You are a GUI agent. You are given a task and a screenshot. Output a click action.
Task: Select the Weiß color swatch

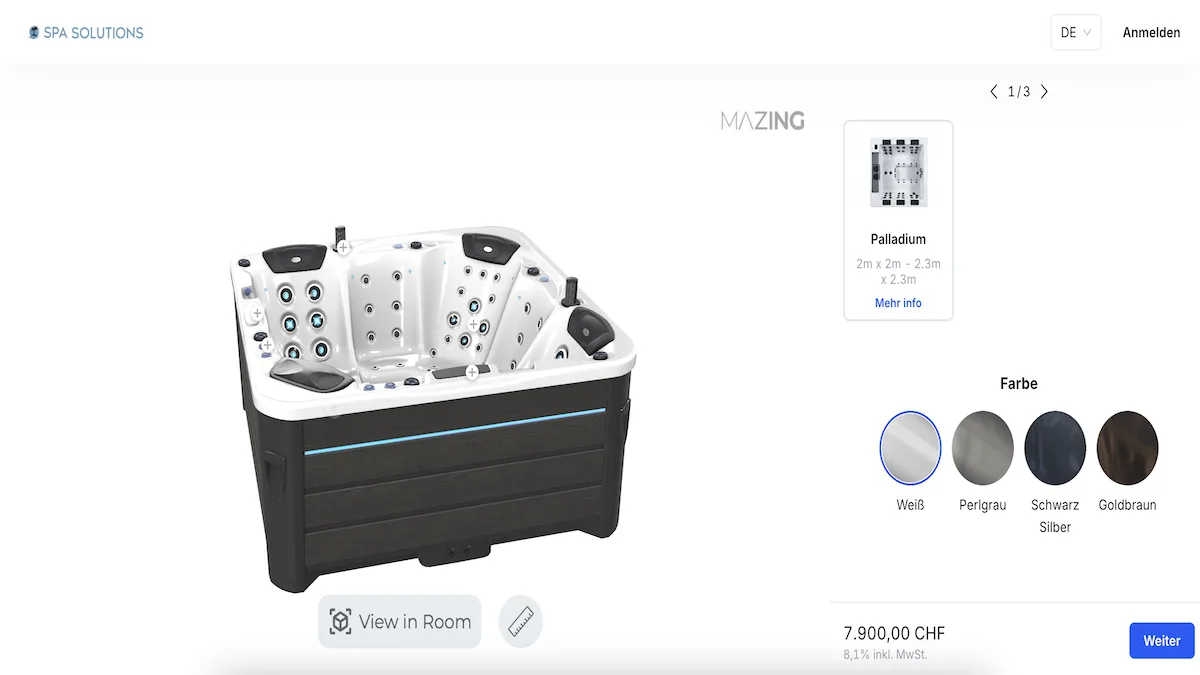coord(910,447)
